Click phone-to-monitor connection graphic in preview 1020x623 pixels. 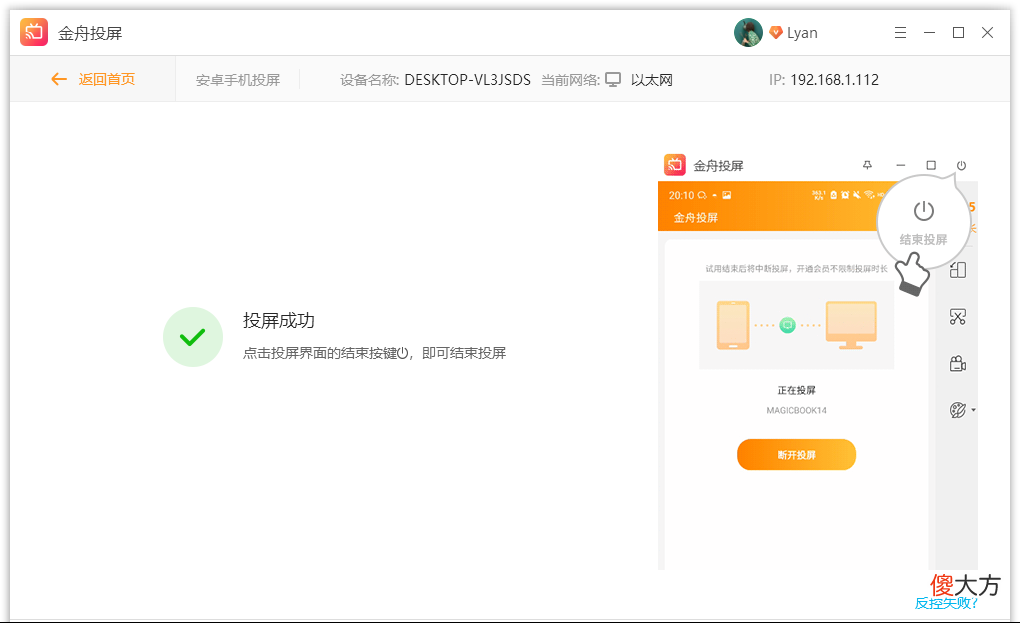point(796,325)
